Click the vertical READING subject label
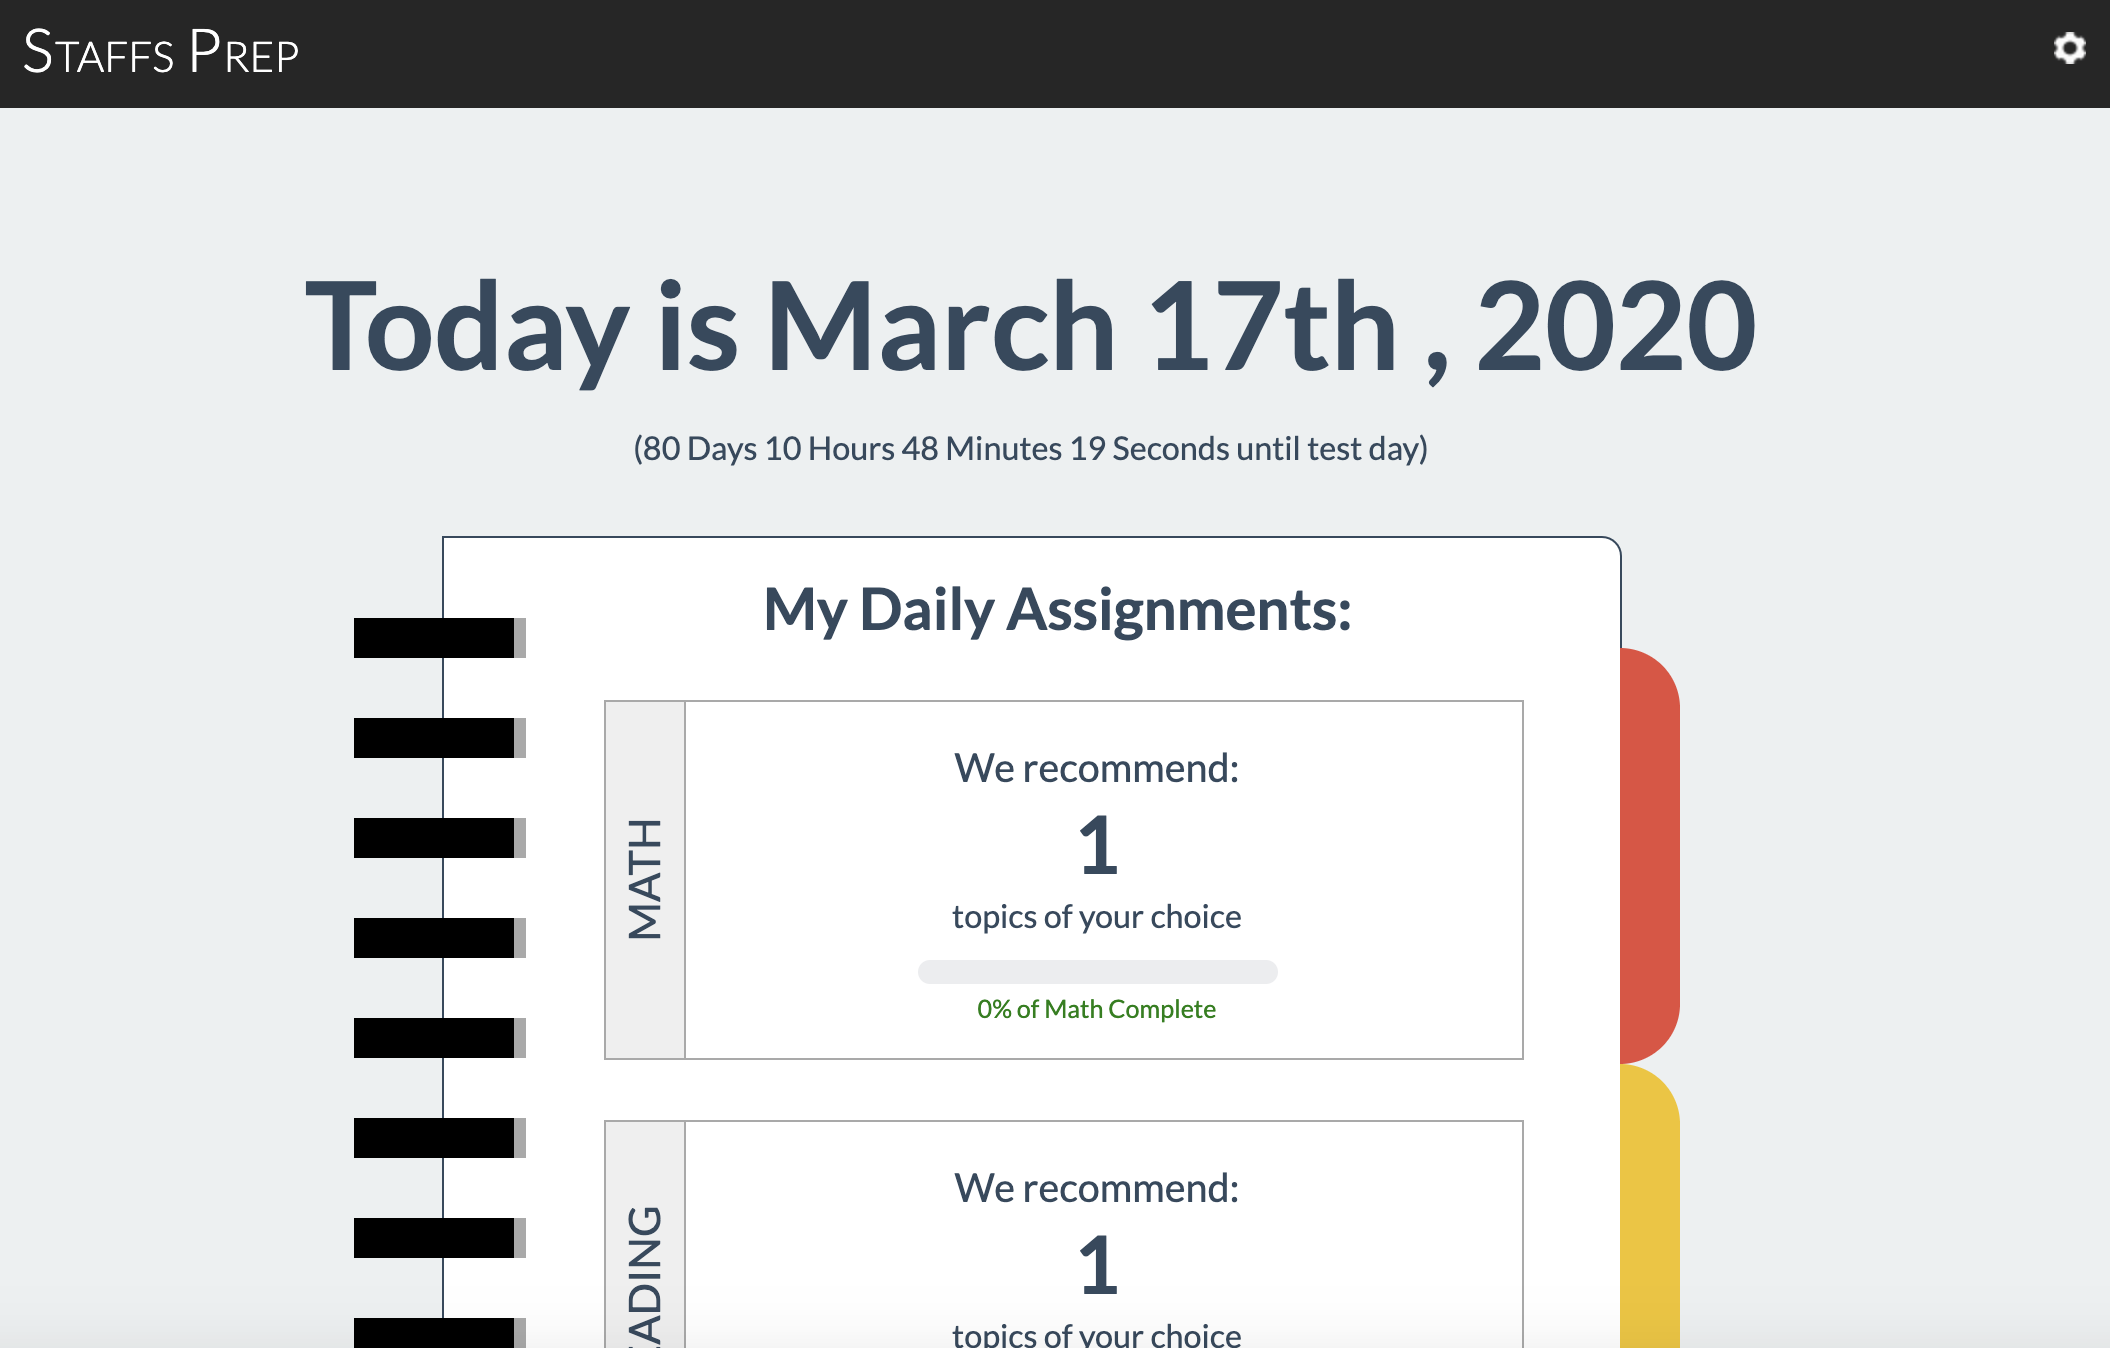 [x=645, y=1275]
